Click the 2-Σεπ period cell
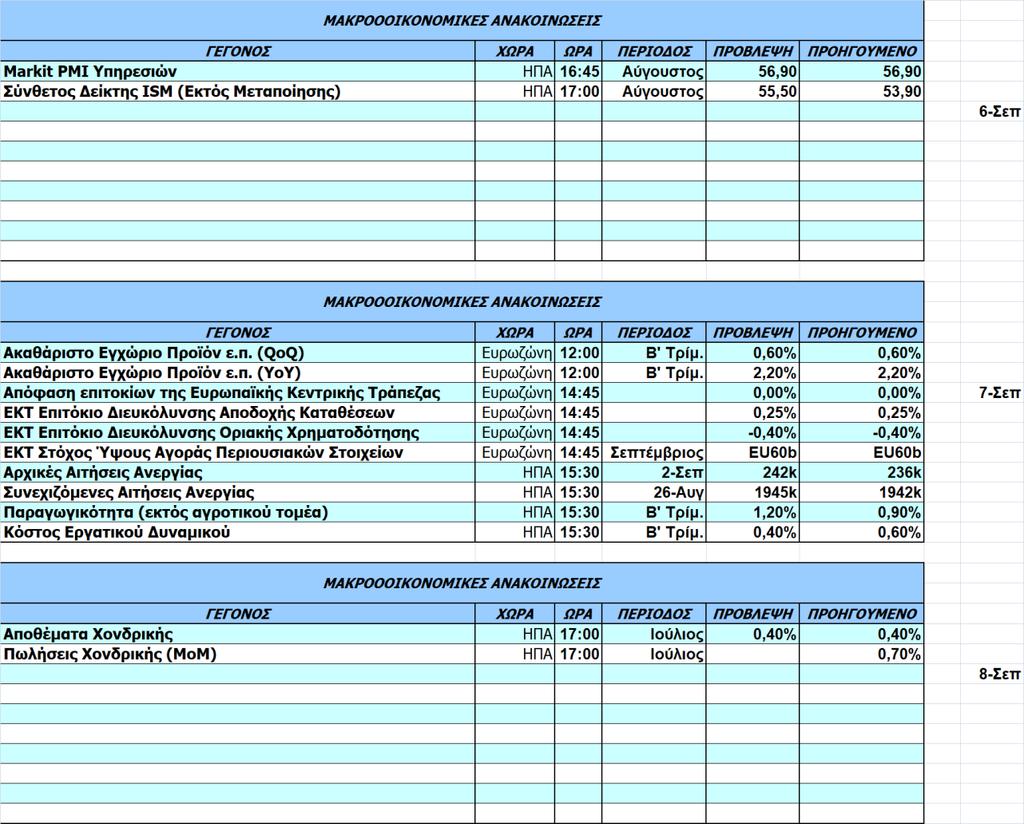Screen dimensions: 1024x824 pyautogui.click(x=654, y=473)
